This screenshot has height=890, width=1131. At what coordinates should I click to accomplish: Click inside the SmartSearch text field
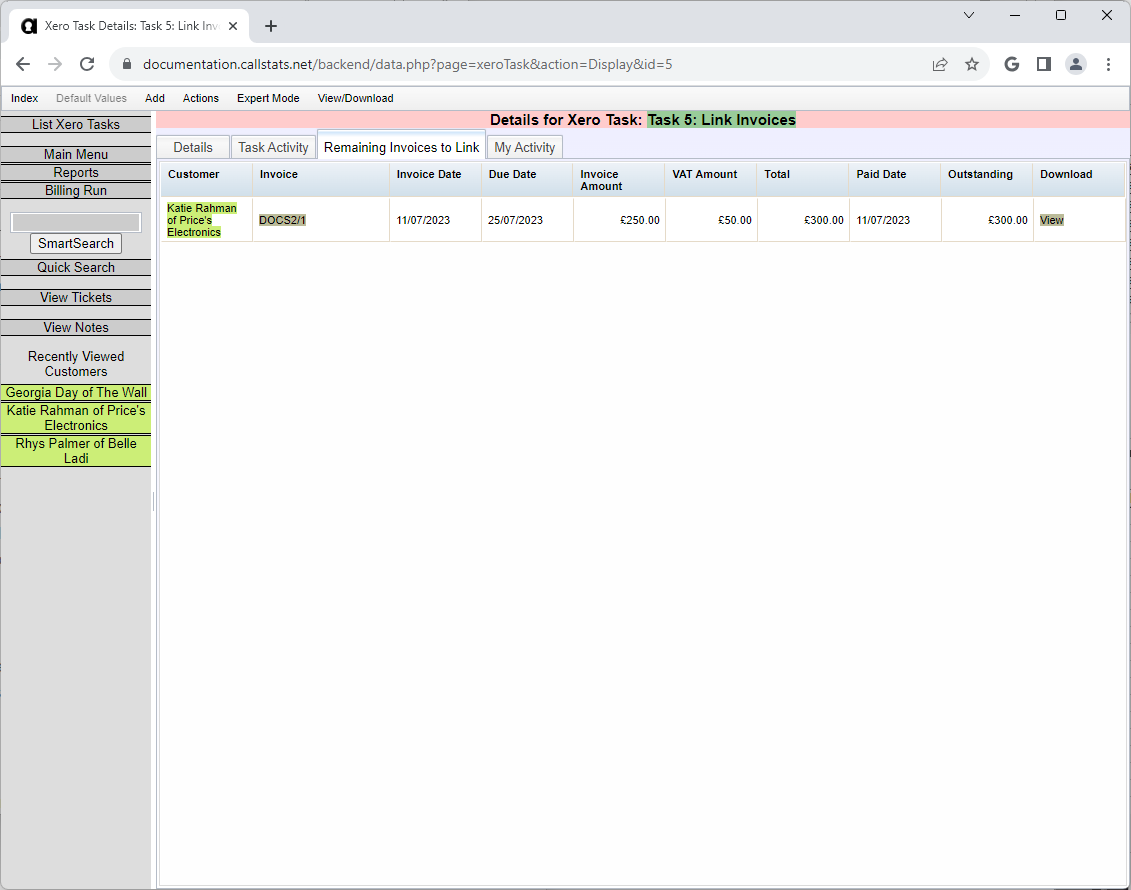click(75, 221)
